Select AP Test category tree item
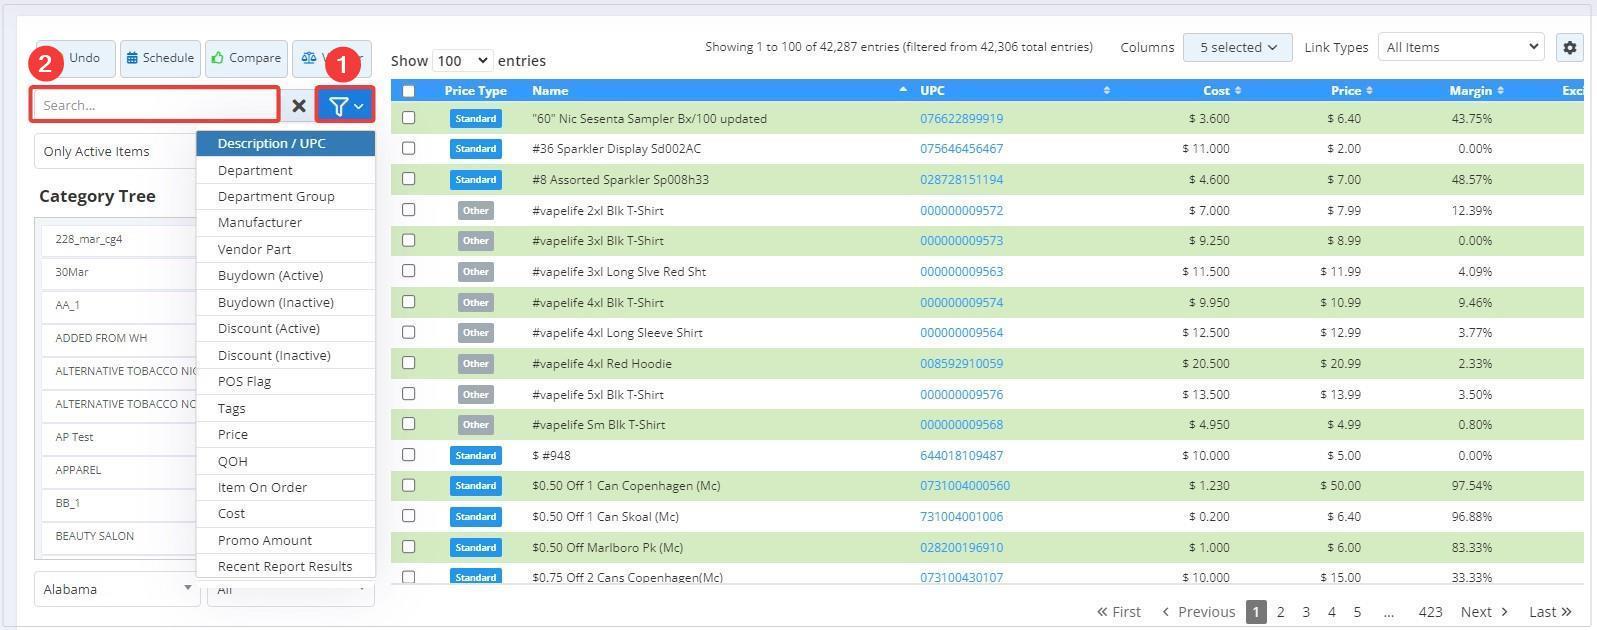The height and width of the screenshot is (630, 1597). pos(118,437)
